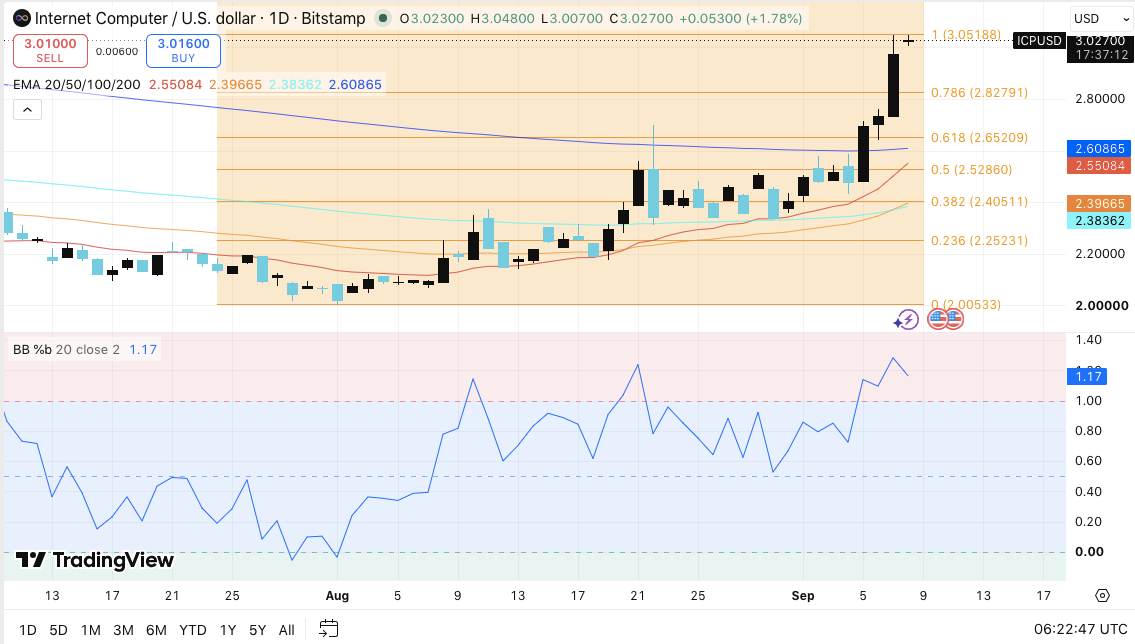The width and height of the screenshot is (1135, 644).
Task: Select the 3M time range
Action: (x=123, y=630)
